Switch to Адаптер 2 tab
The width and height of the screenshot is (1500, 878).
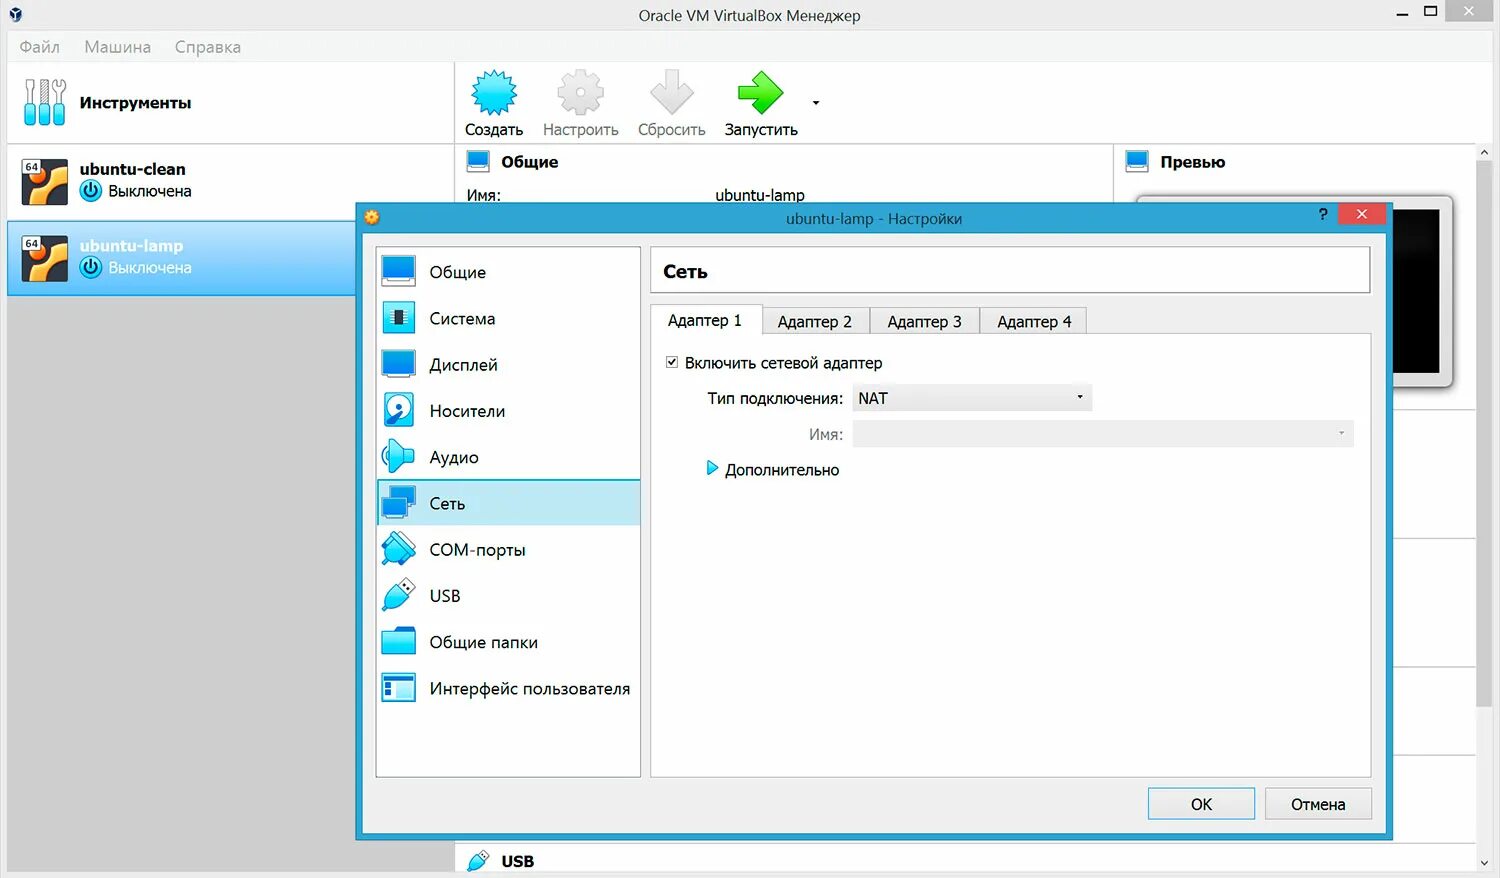coord(815,321)
